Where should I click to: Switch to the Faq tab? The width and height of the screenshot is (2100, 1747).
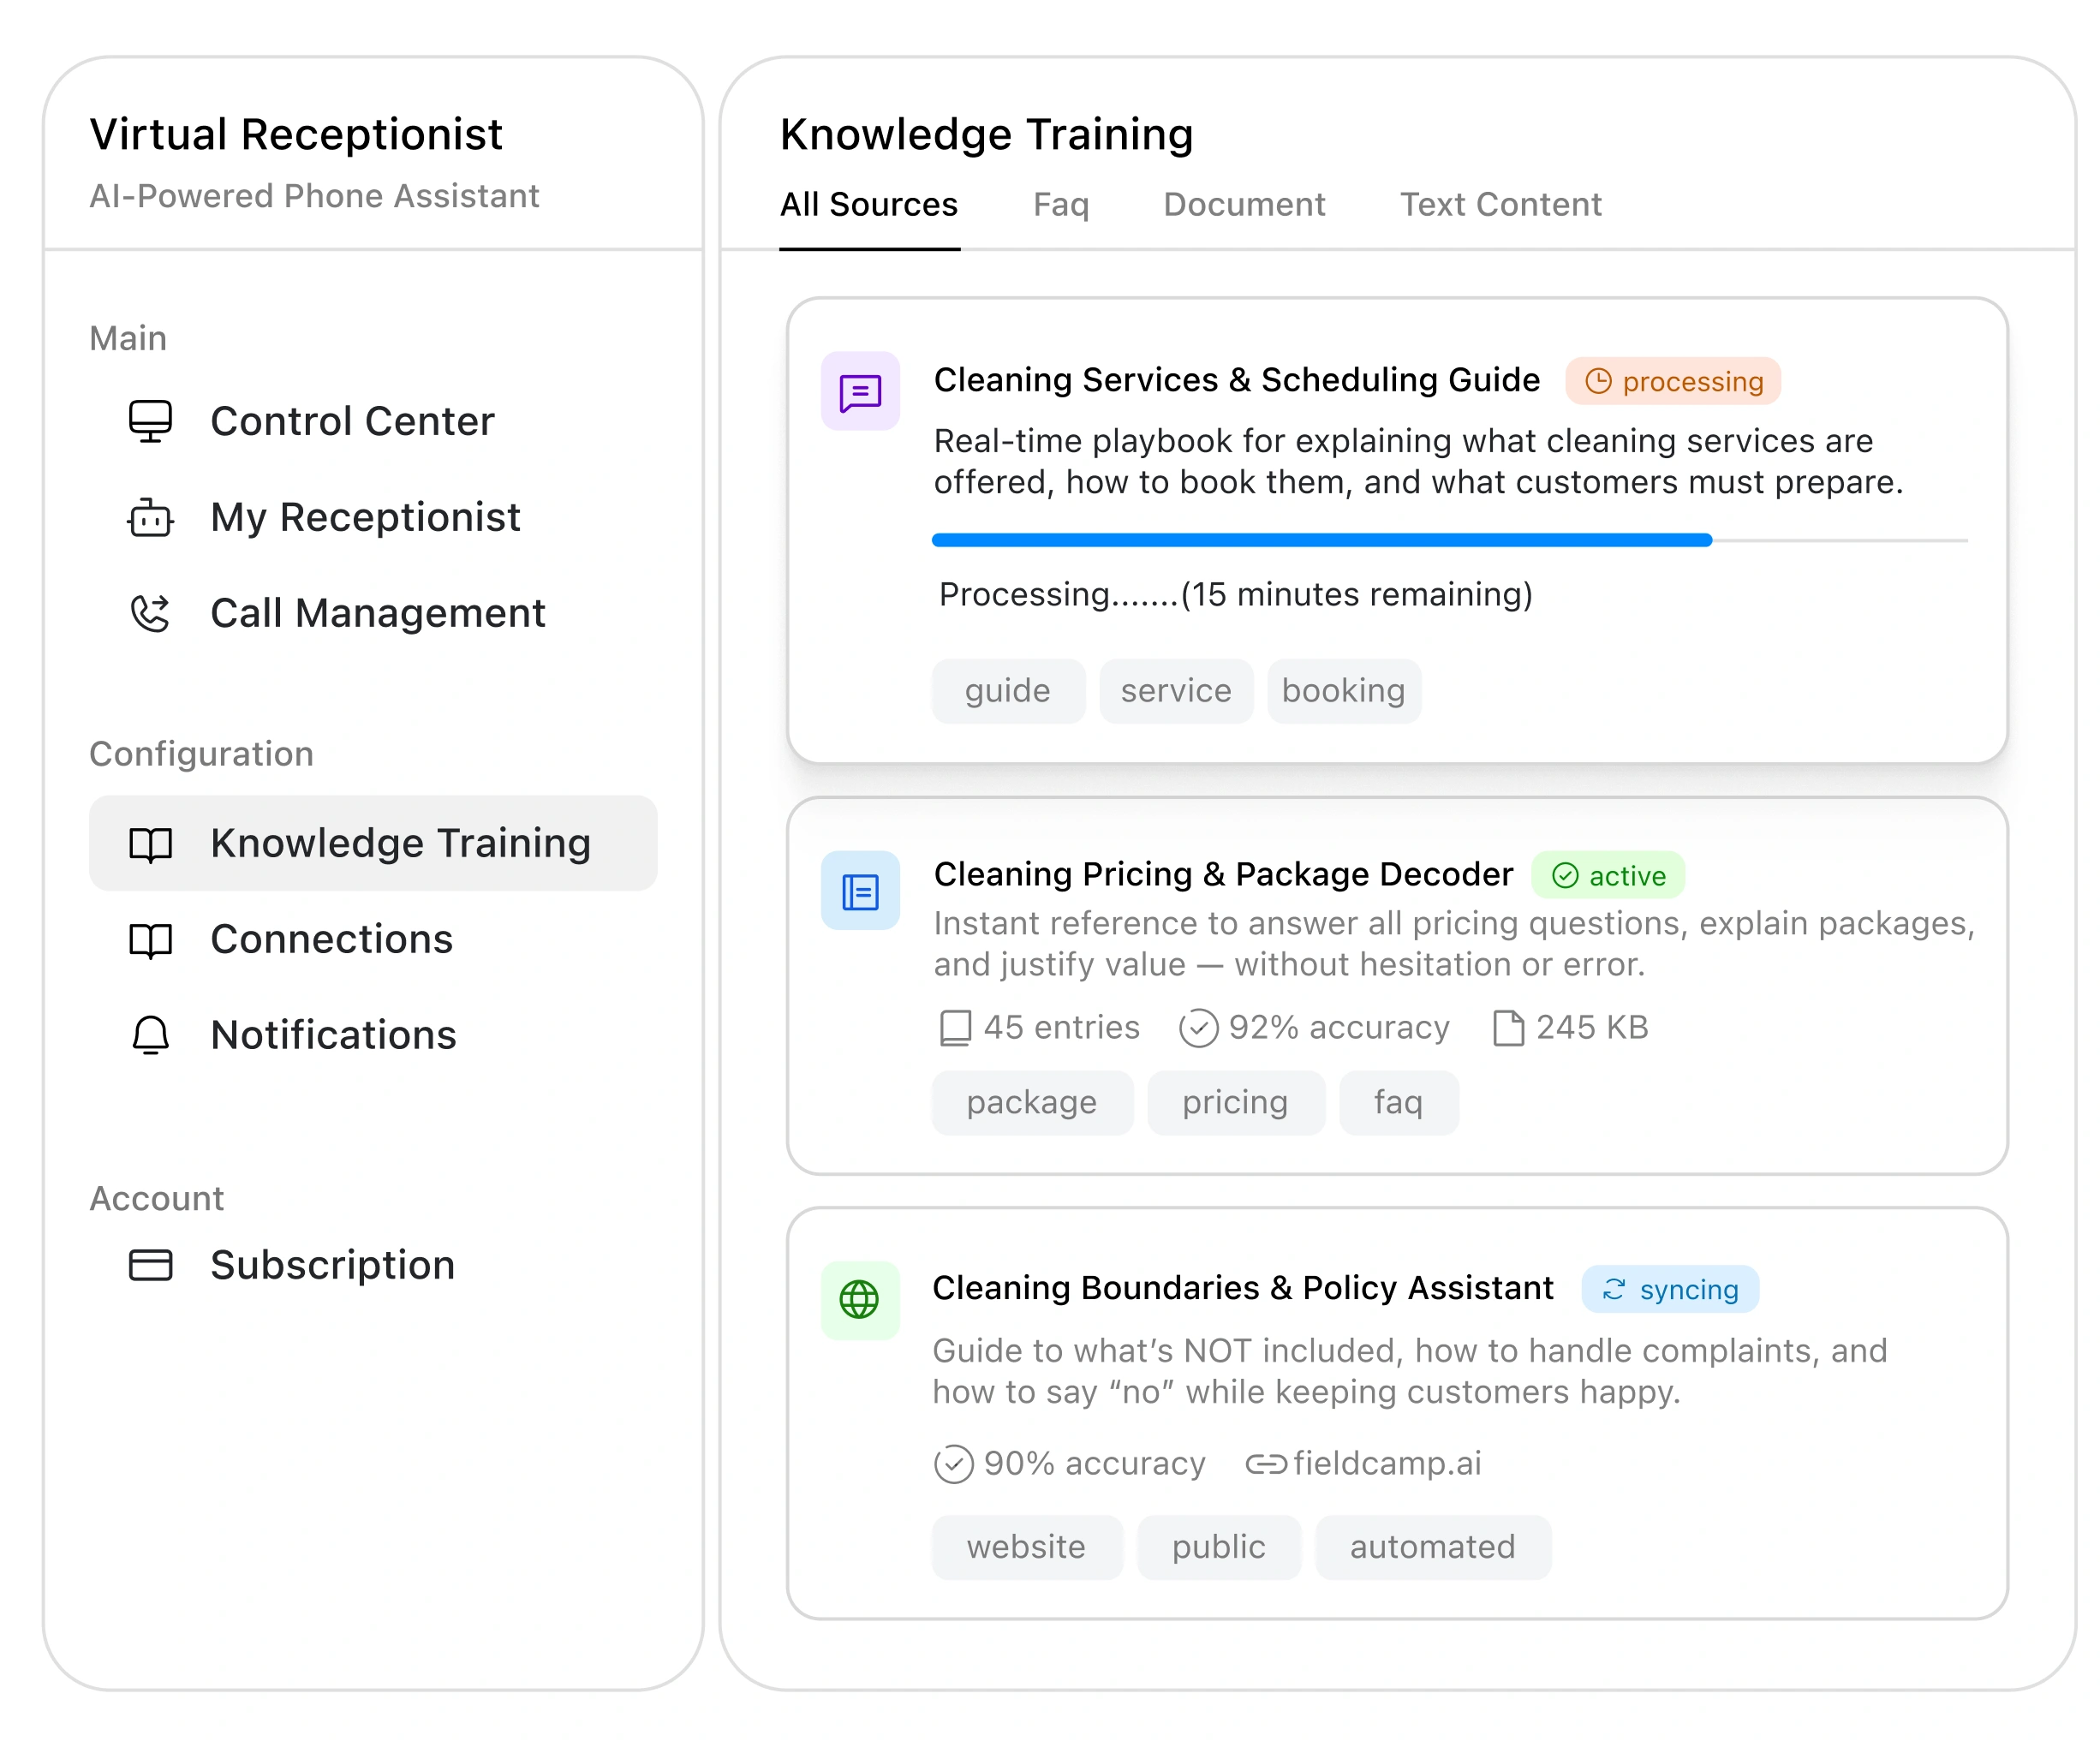pos(1060,205)
